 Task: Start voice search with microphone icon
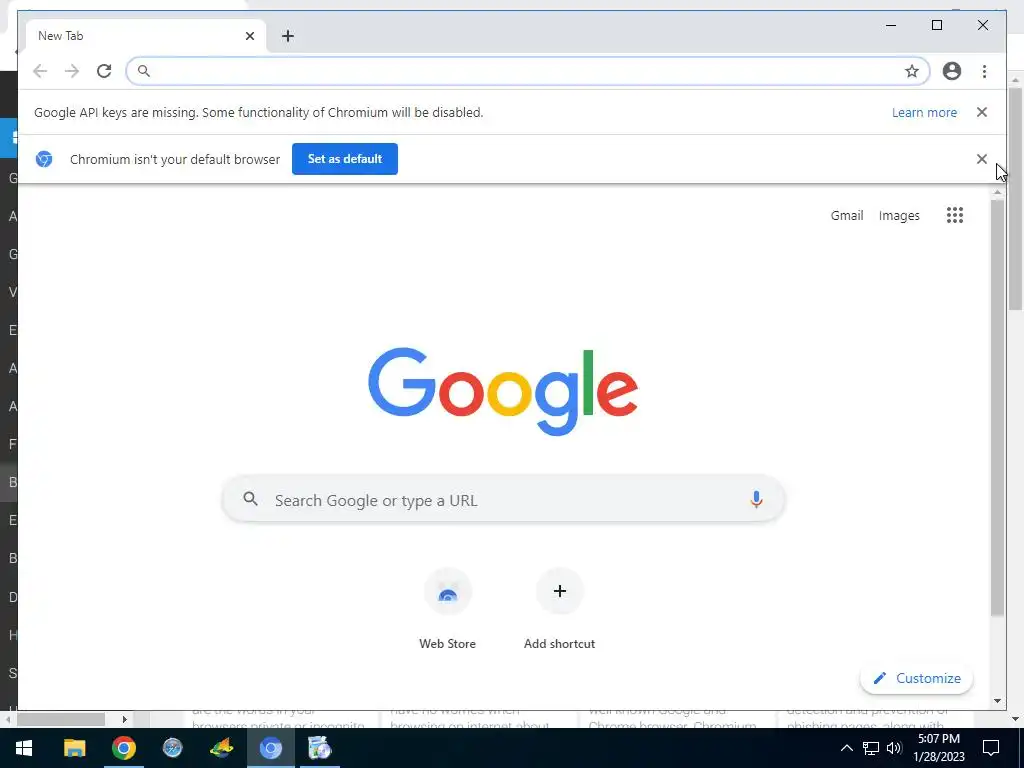tap(756, 500)
